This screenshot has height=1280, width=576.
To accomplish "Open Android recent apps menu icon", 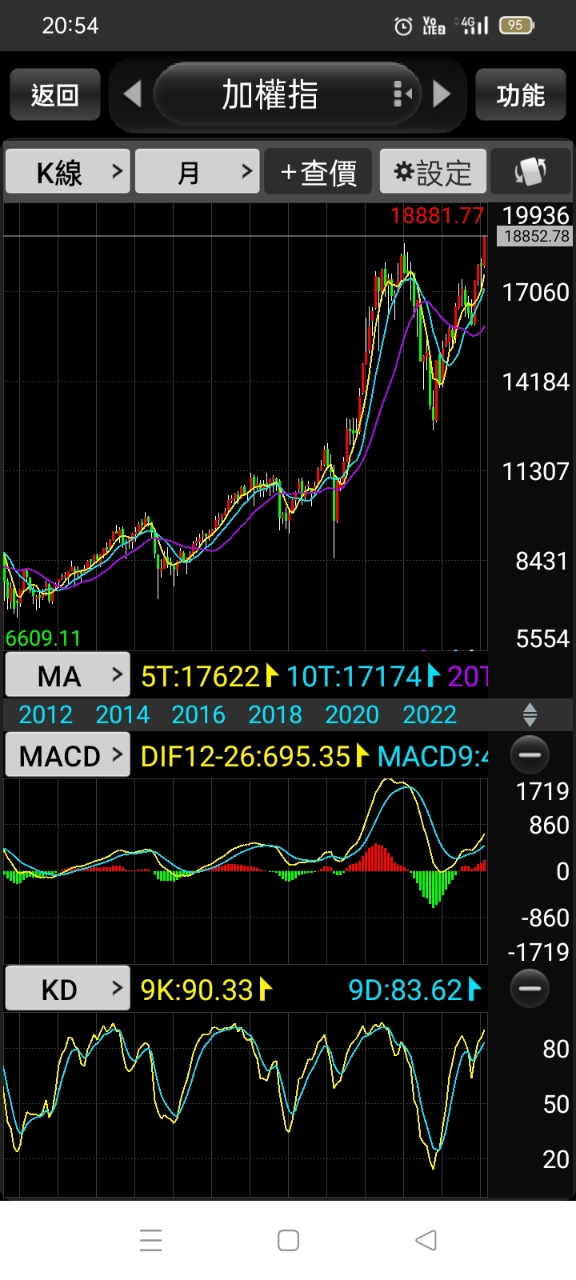I will point(151,1241).
